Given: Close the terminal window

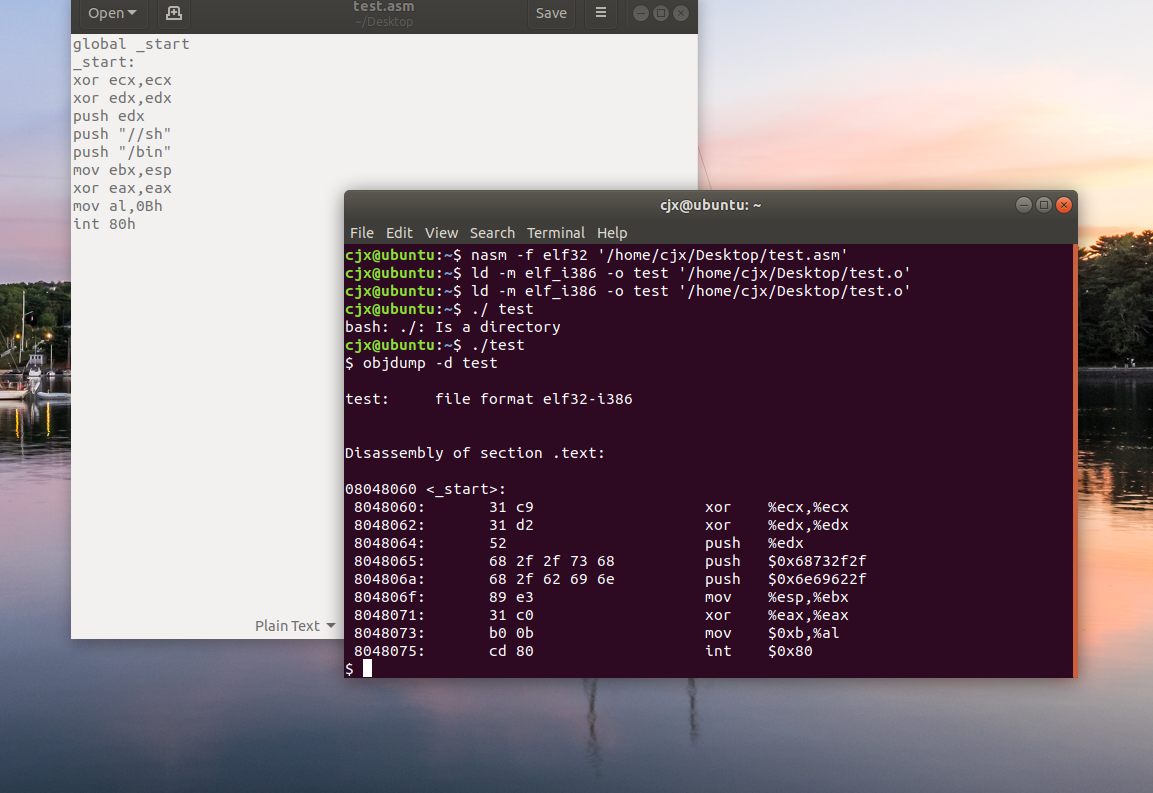Looking at the screenshot, I should click(1063, 205).
